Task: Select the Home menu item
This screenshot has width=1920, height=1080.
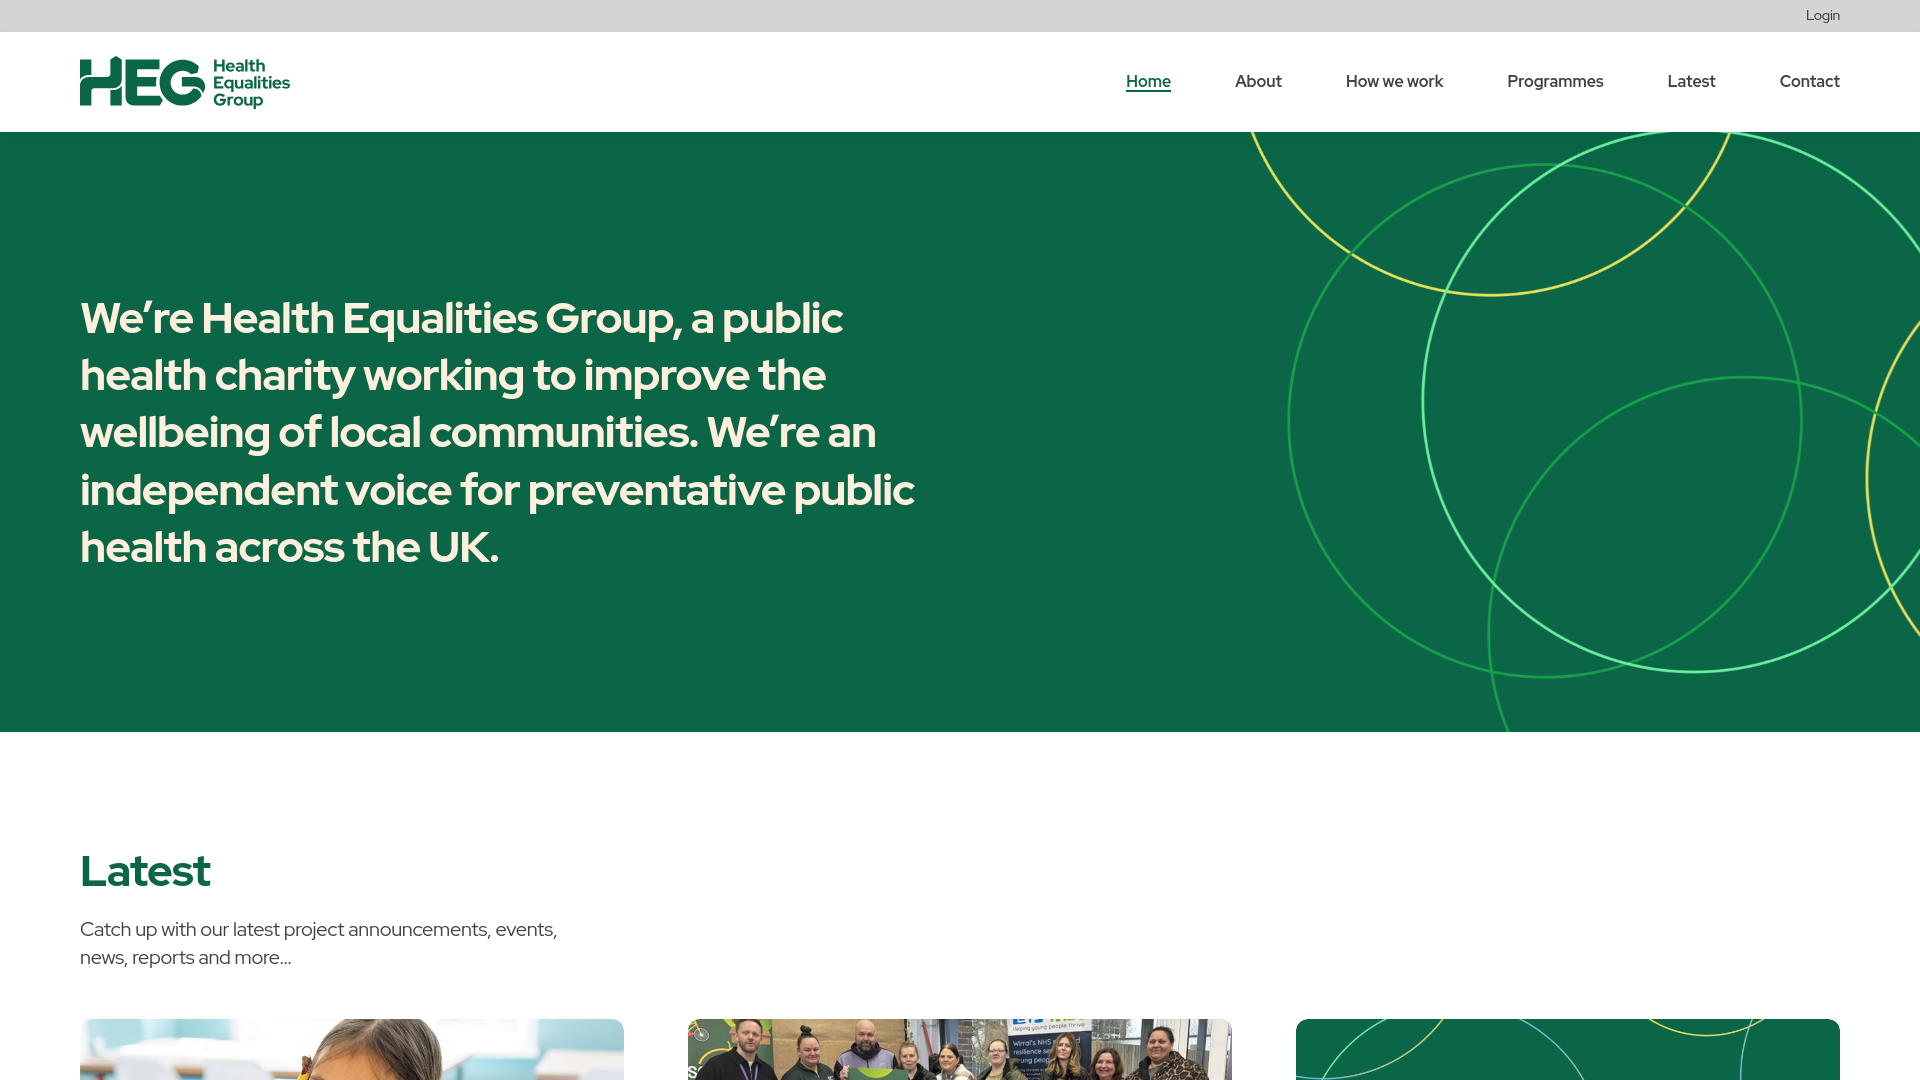Action: coord(1148,82)
